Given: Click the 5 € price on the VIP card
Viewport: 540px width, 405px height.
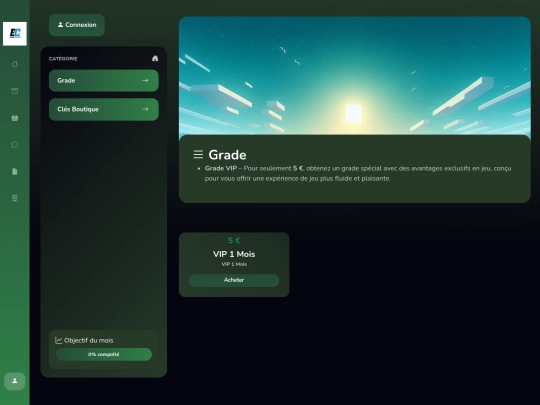Looking at the screenshot, I should click(x=234, y=240).
